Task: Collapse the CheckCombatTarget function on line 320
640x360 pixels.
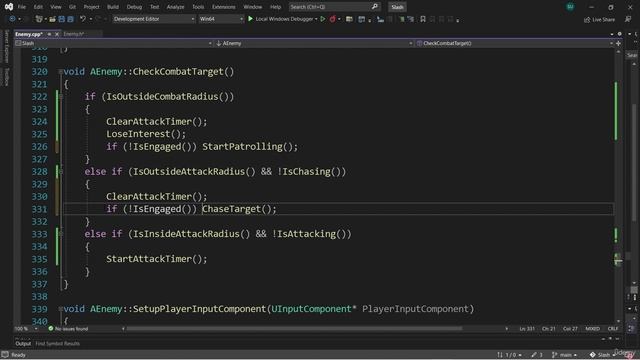Action: (x=60, y=72)
